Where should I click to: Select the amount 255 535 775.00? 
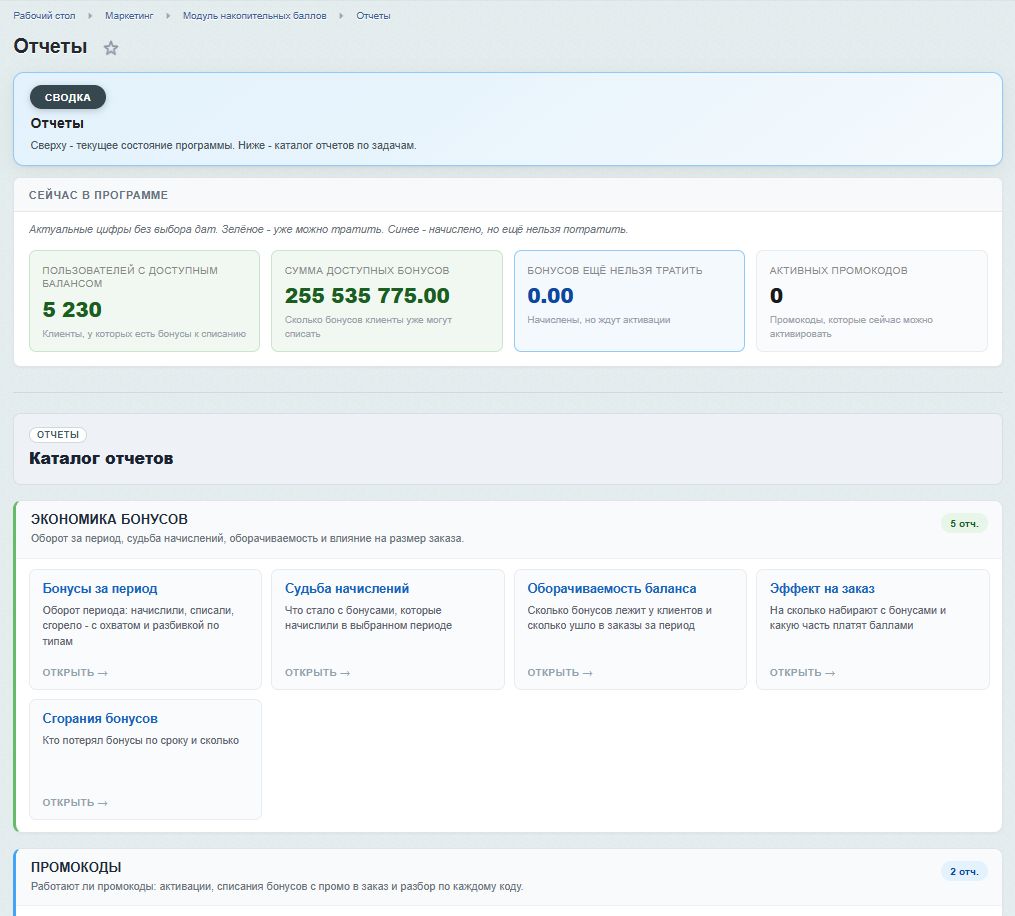pos(367,295)
